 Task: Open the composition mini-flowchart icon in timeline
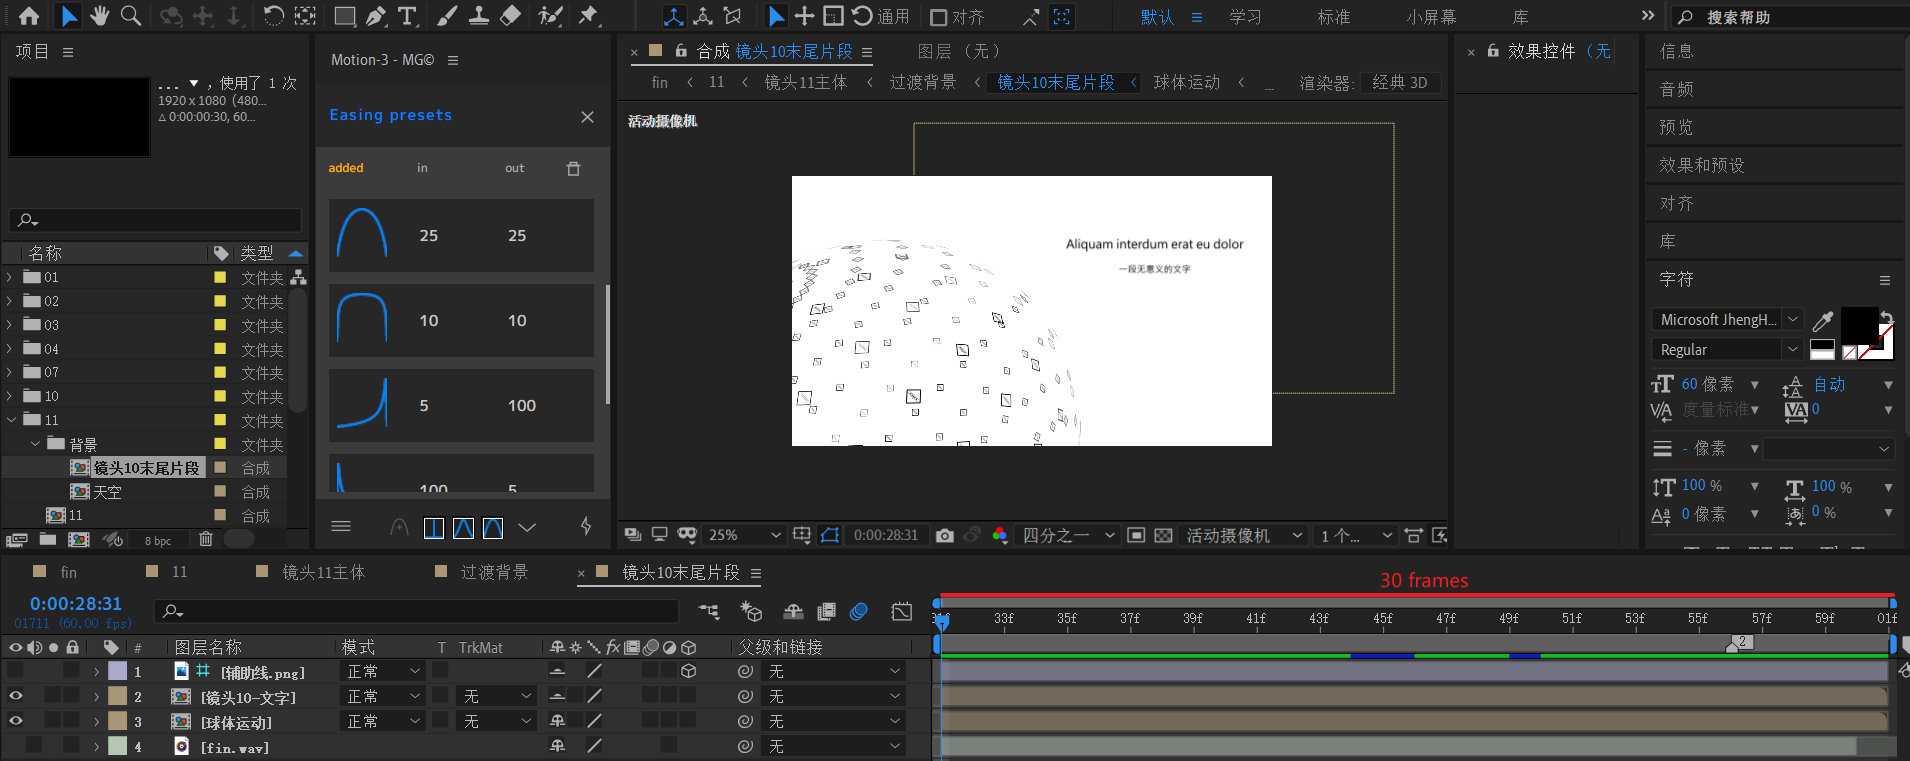(709, 611)
